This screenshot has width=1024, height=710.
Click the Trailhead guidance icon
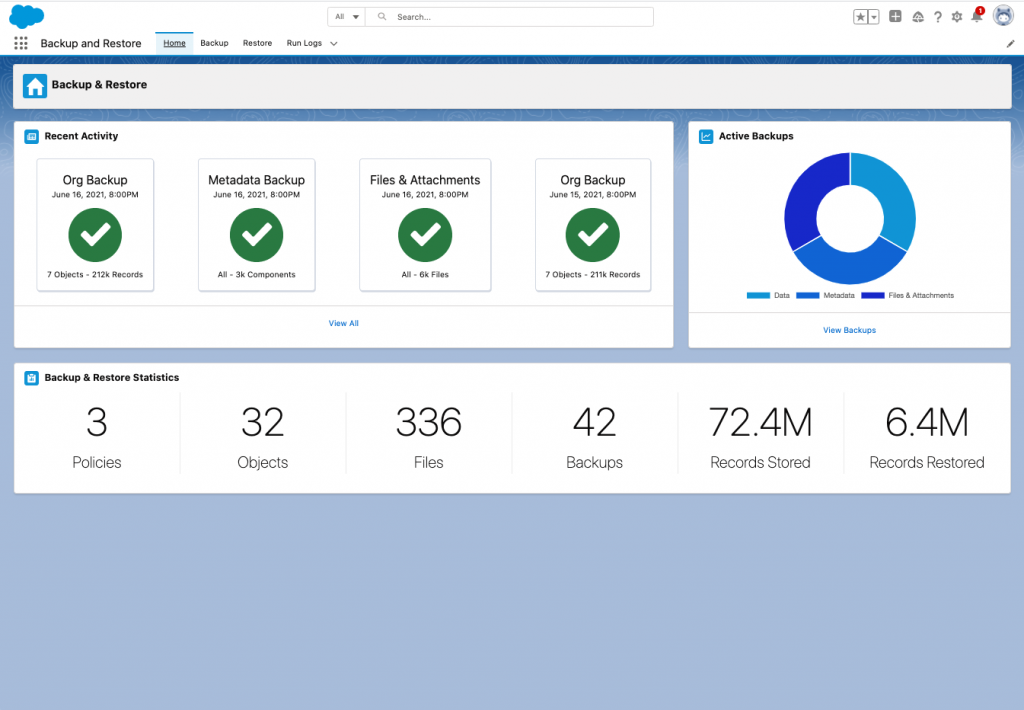(x=918, y=17)
